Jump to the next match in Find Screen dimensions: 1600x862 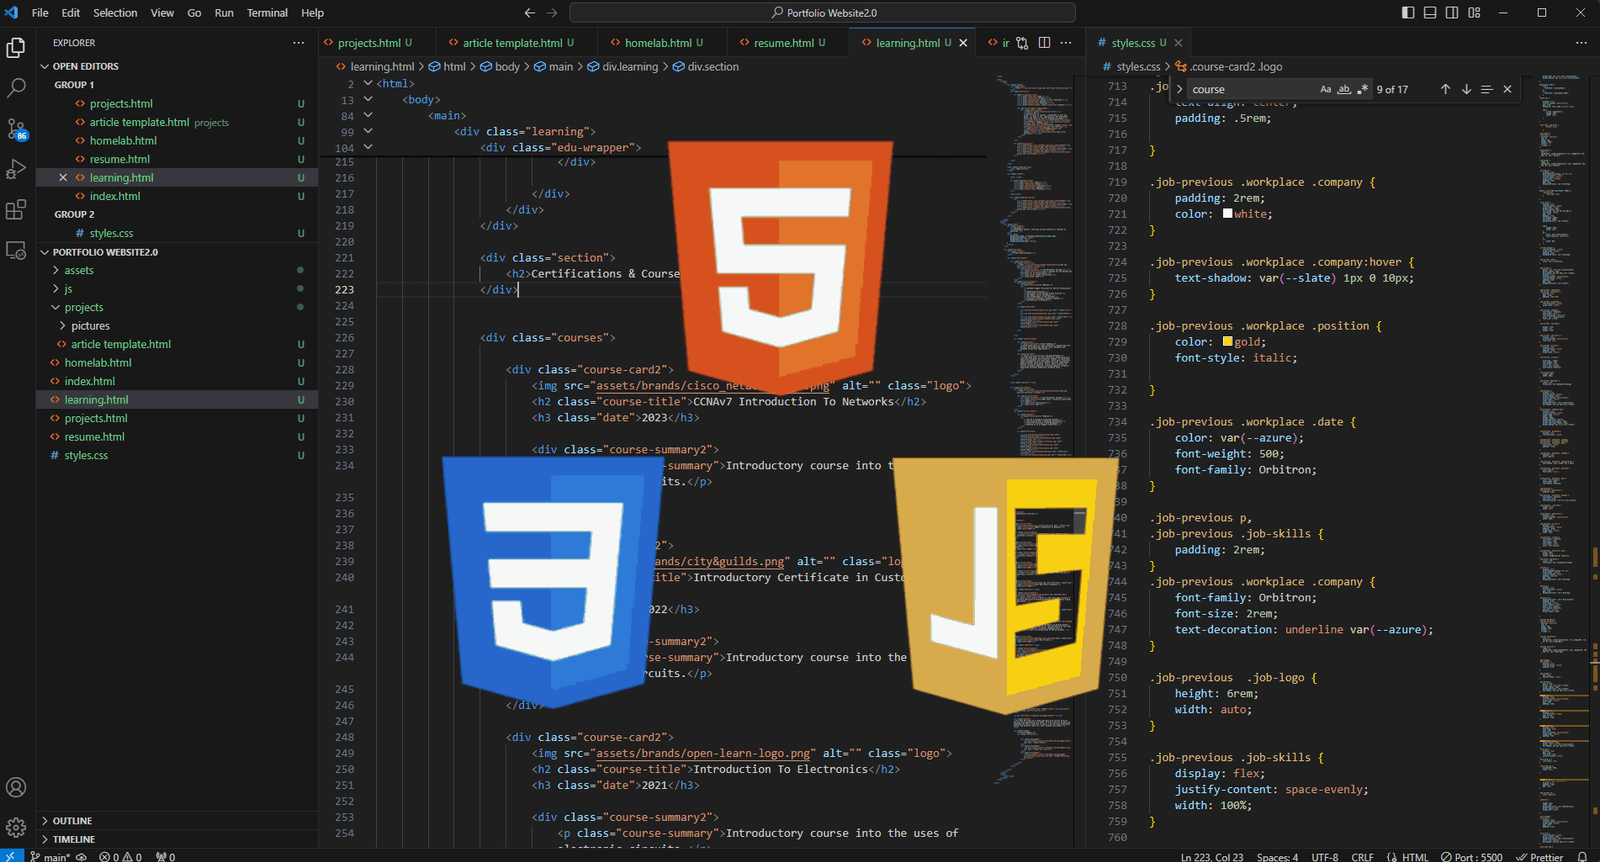[x=1466, y=89]
